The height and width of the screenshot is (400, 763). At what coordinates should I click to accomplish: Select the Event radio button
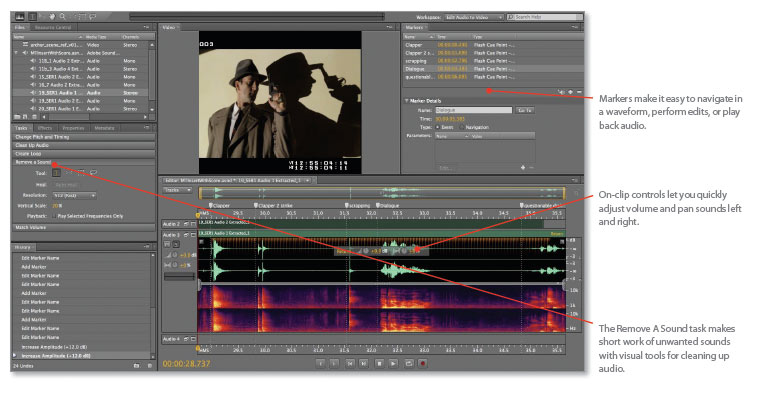[x=438, y=128]
